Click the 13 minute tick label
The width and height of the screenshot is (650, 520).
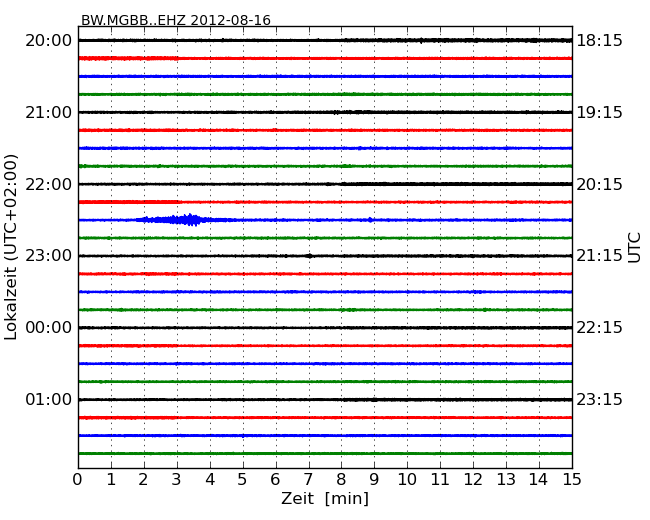coord(506,479)
